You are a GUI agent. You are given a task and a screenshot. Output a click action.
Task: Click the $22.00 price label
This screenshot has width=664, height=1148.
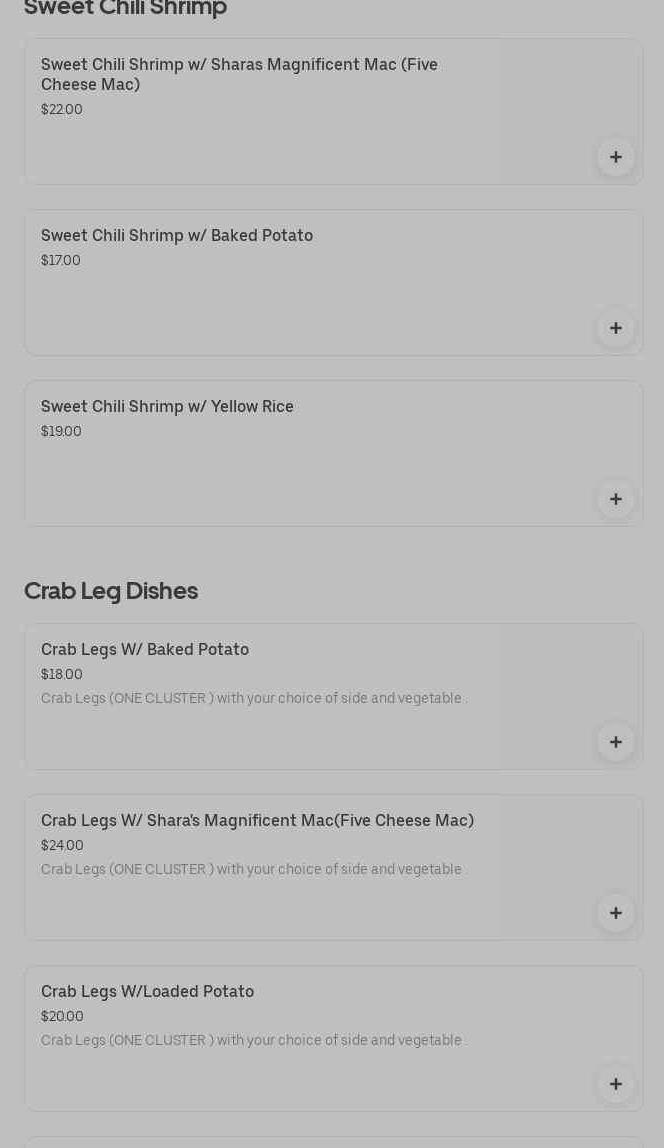pos(62,109)
